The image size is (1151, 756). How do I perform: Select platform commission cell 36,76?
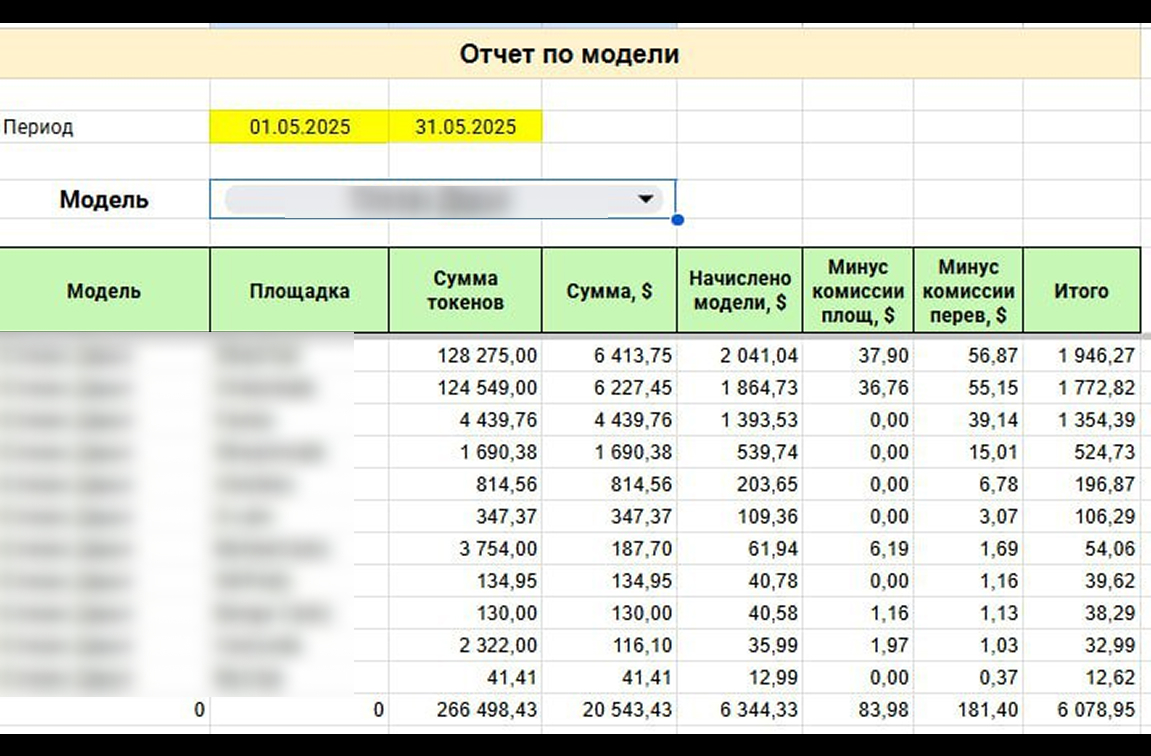[858, 388]
